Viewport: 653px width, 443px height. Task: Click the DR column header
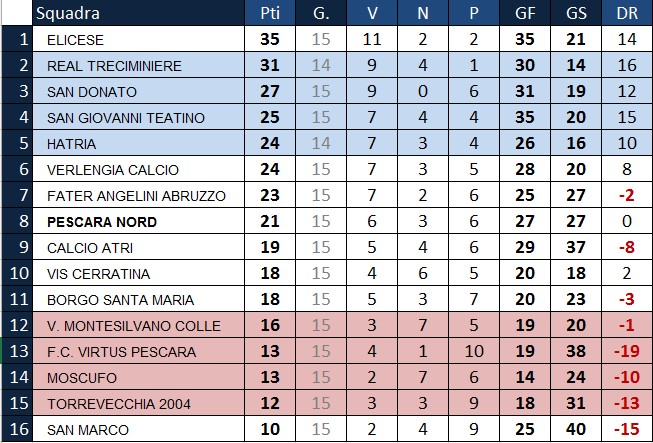tap(627, 13)
